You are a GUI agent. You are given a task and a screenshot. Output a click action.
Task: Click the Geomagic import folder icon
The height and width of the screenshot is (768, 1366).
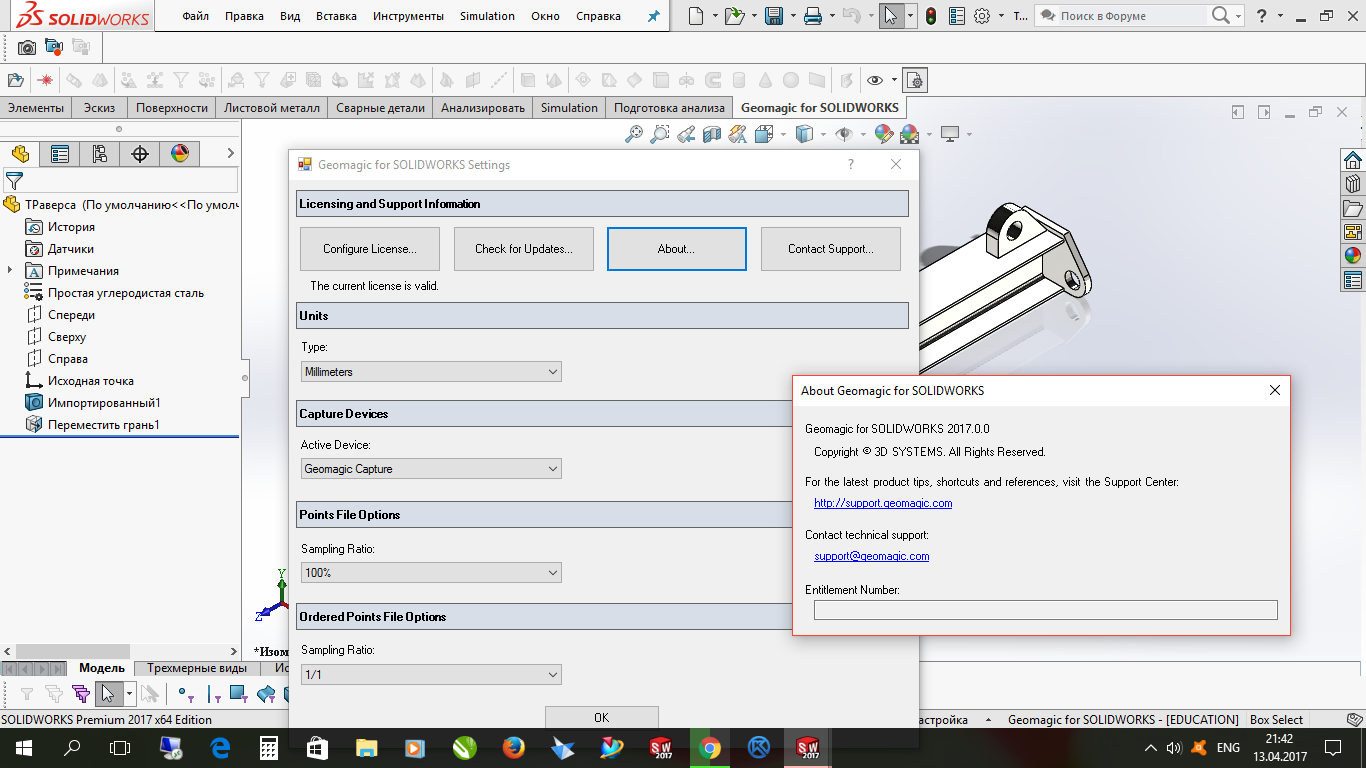pos(15,80)
